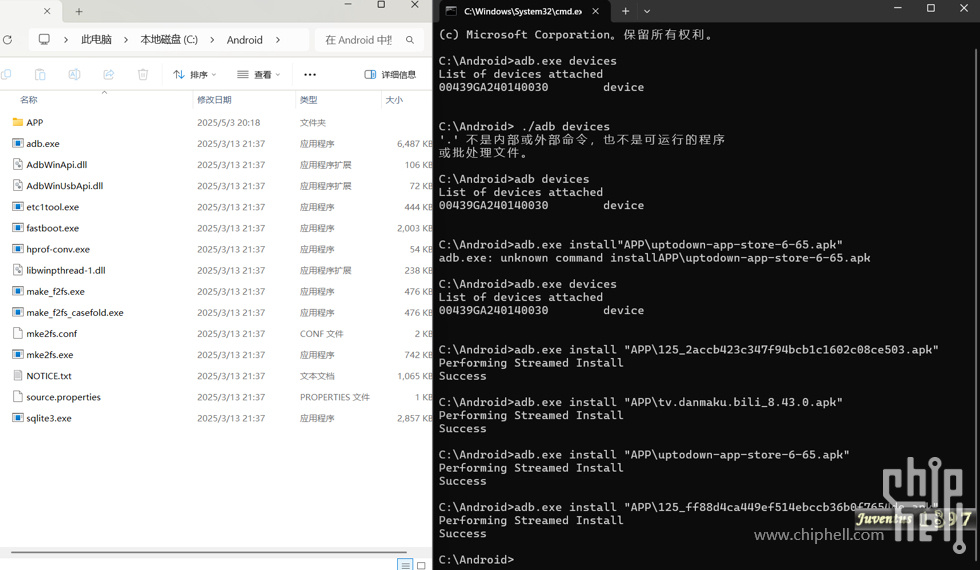Open the terminal new-tab profile dropdown arrow
This screenshot has height=570, width=980.
(647, 11)
